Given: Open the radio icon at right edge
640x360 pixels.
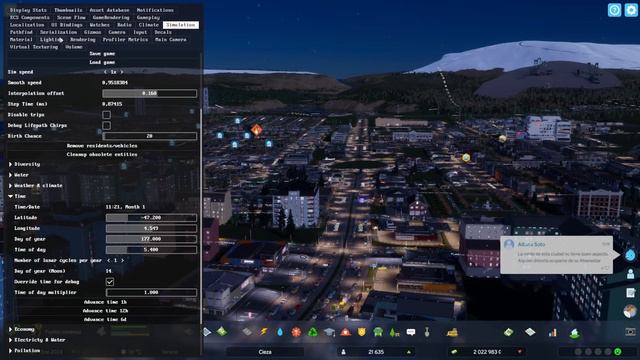Looking at the screenshot, I should tap(630, 311).
